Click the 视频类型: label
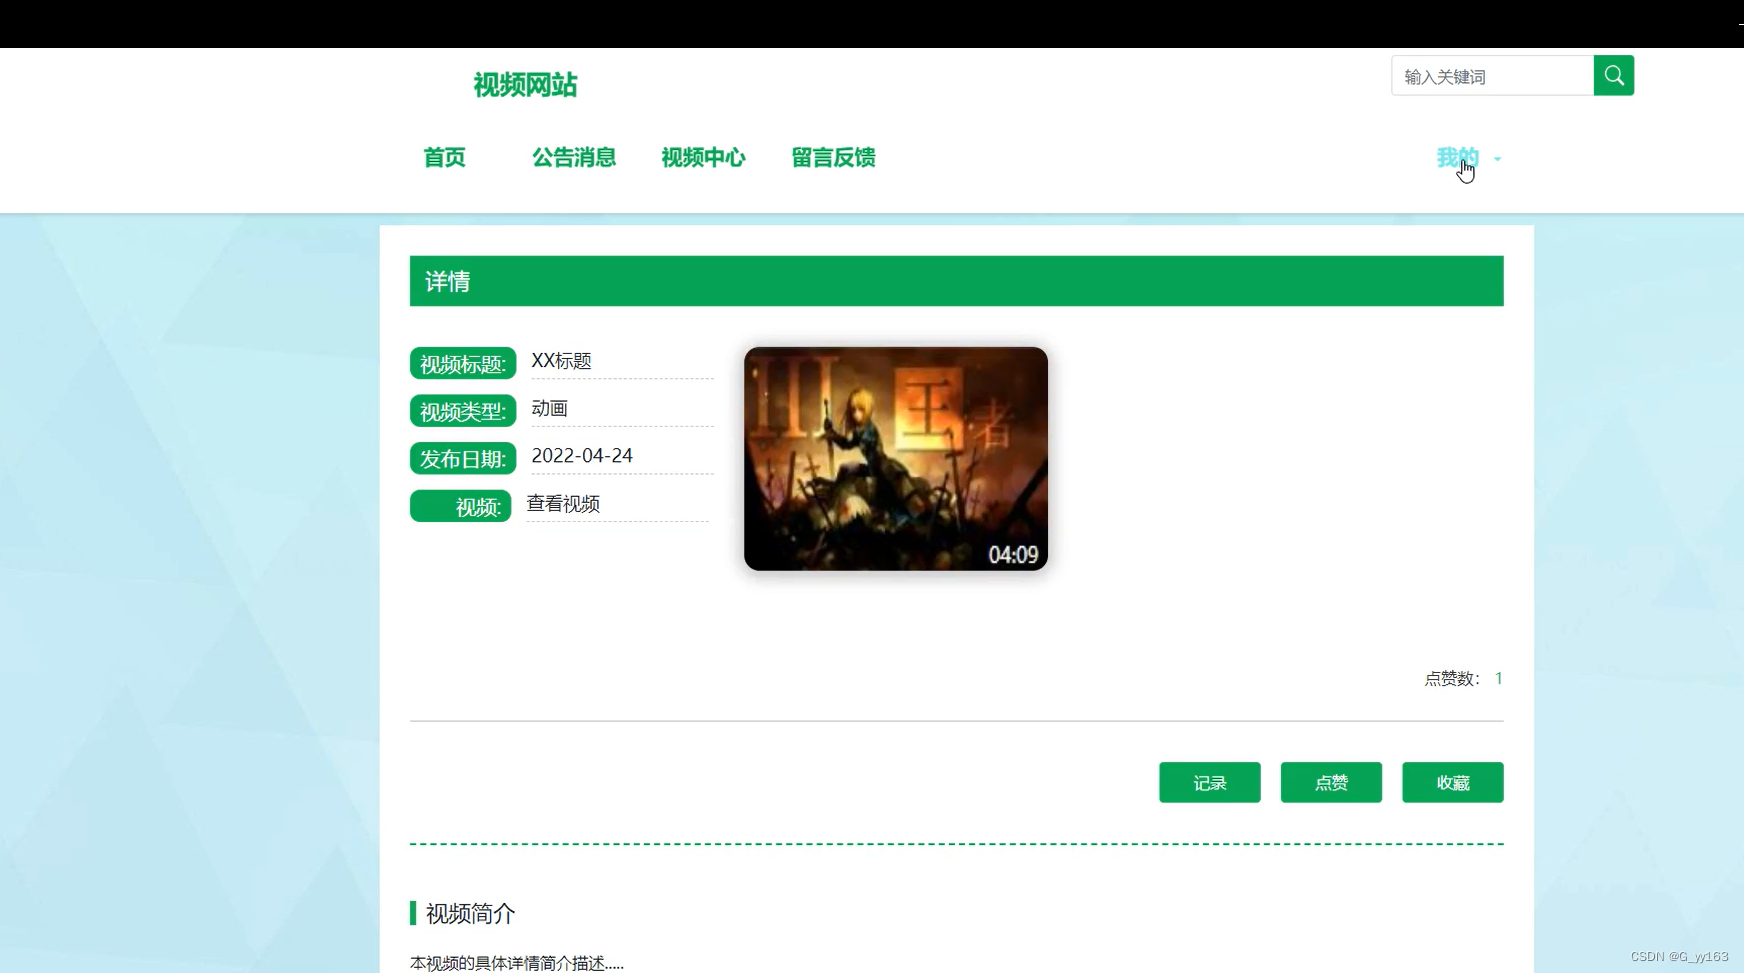Viewport: 1744px width, 973px height. pyautogui.click(x=463, y=411)
